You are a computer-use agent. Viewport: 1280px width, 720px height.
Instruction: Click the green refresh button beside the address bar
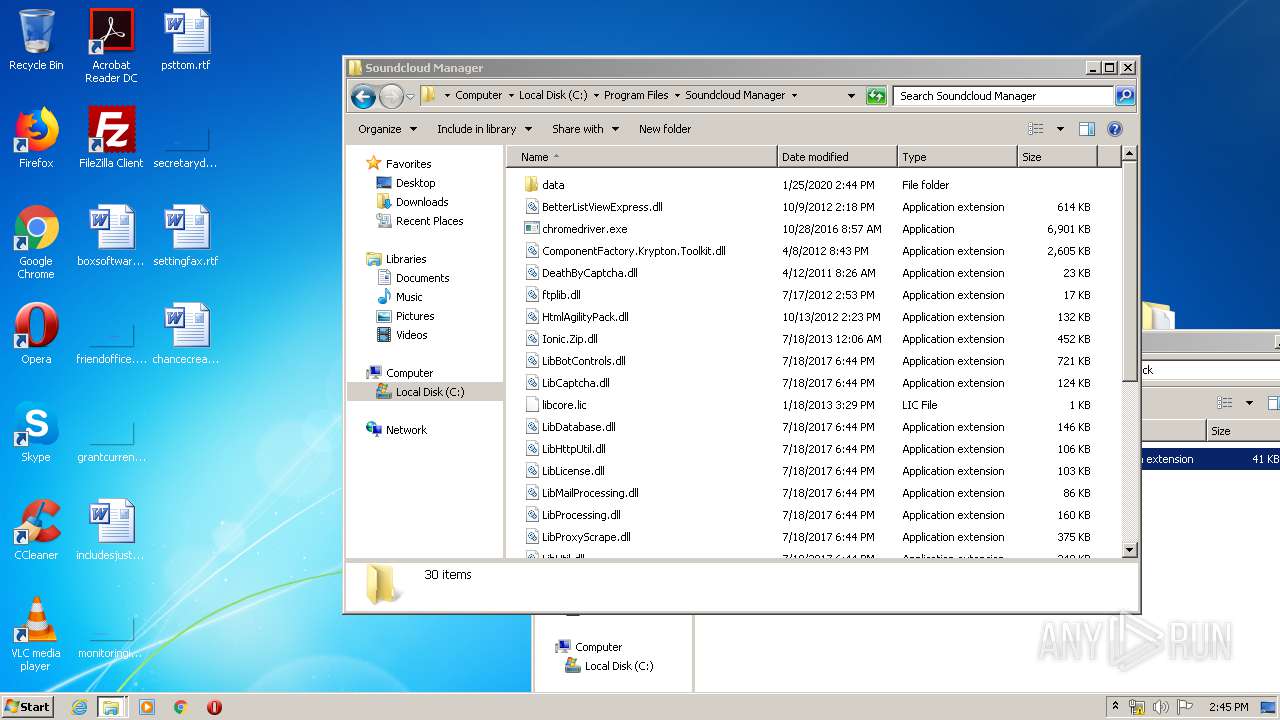coord(876,96)
